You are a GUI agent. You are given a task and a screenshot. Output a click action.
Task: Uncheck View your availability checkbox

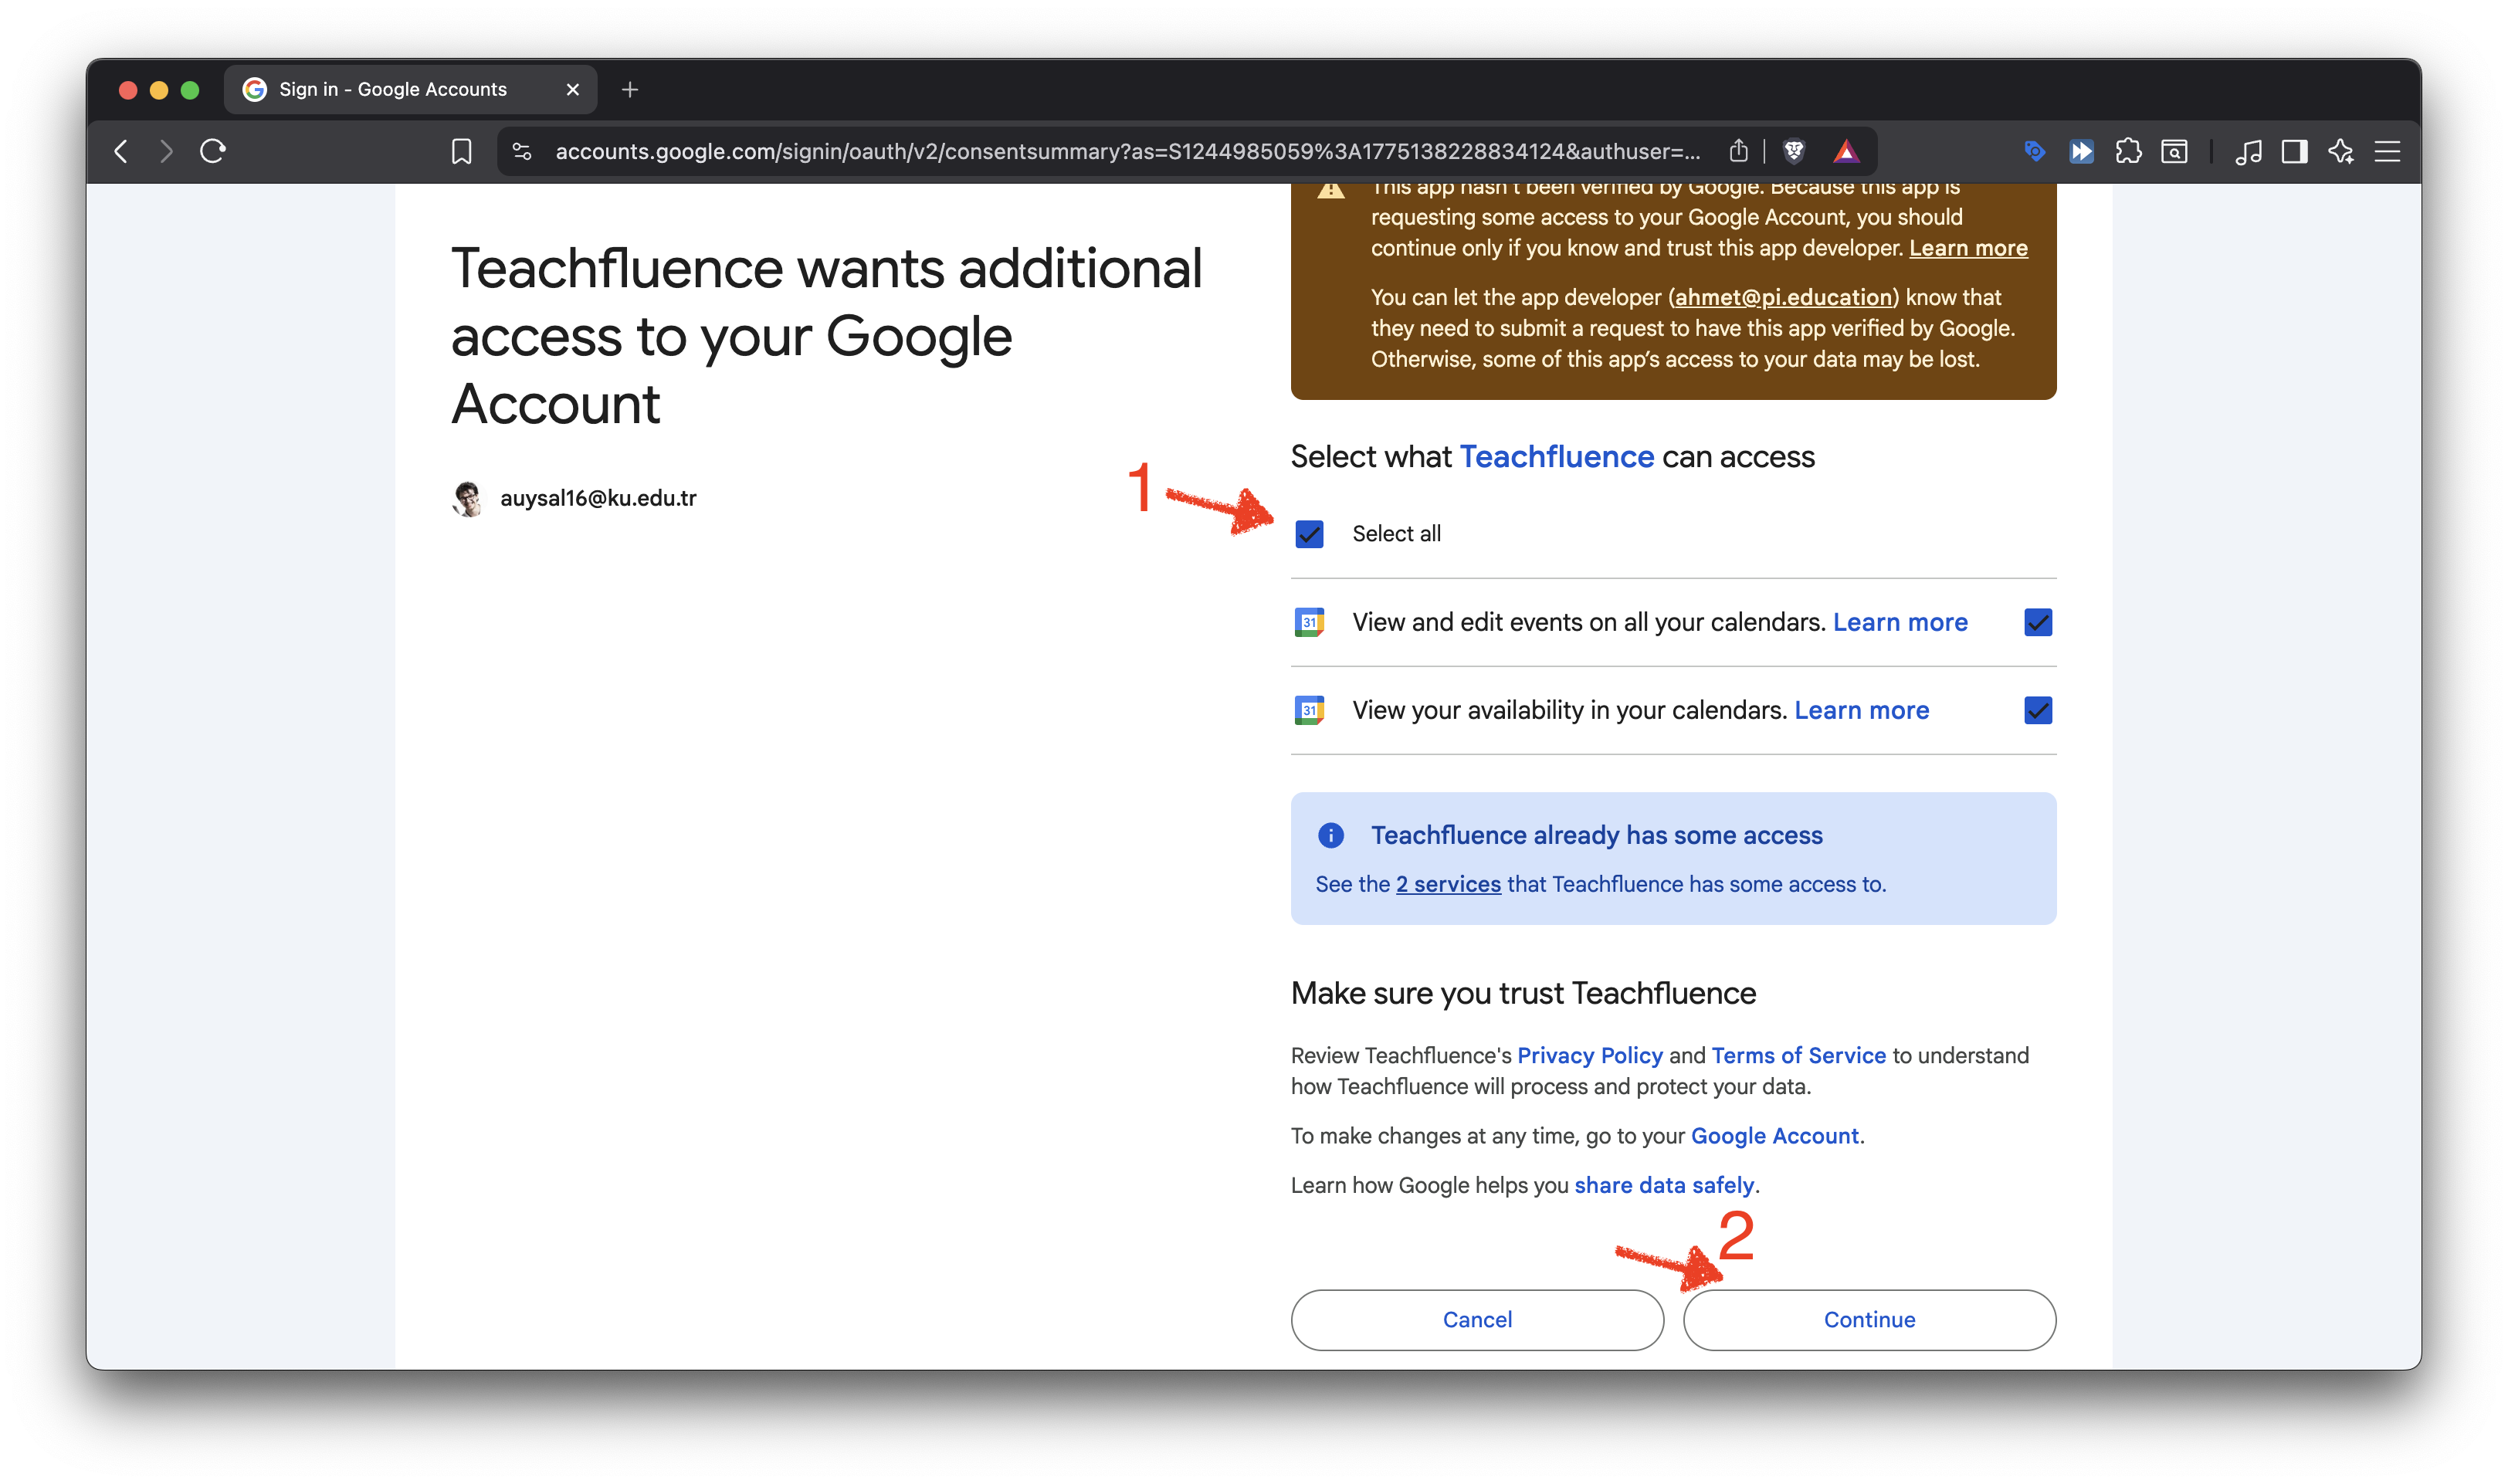point(2037,710)
